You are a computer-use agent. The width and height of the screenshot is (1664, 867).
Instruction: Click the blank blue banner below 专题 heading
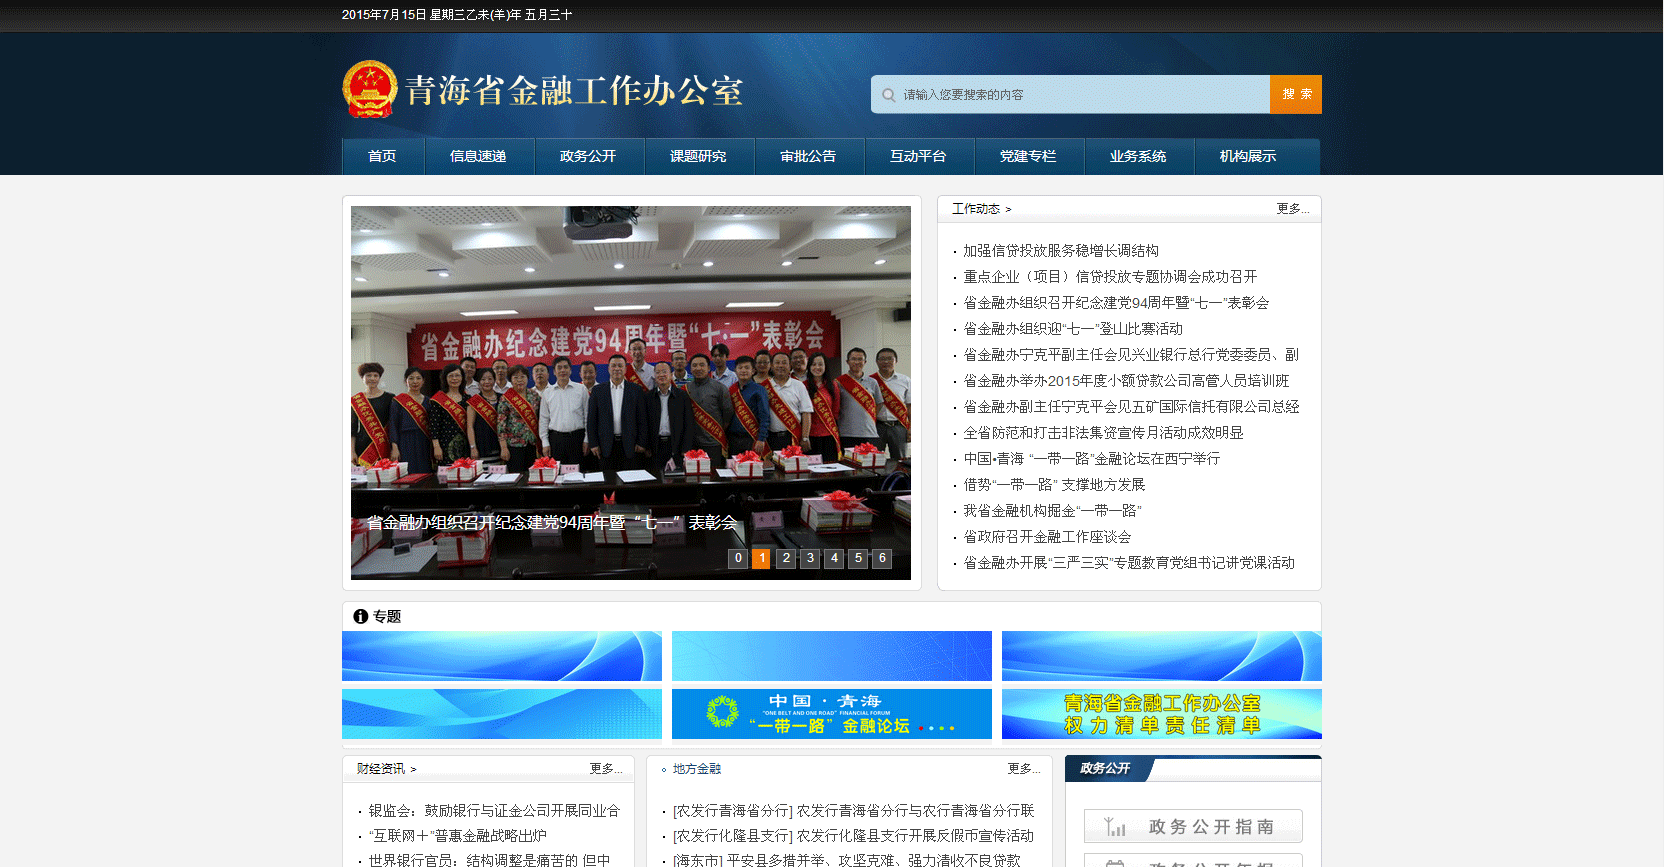[502, 656]
